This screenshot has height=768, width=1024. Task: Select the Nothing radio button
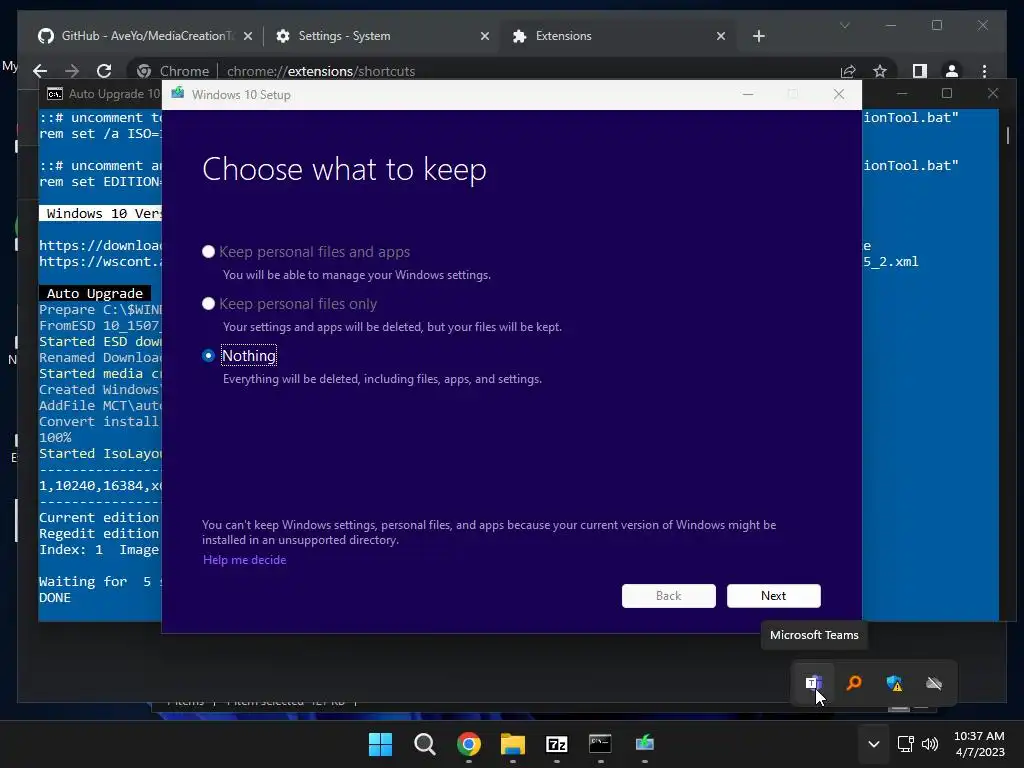208,356
